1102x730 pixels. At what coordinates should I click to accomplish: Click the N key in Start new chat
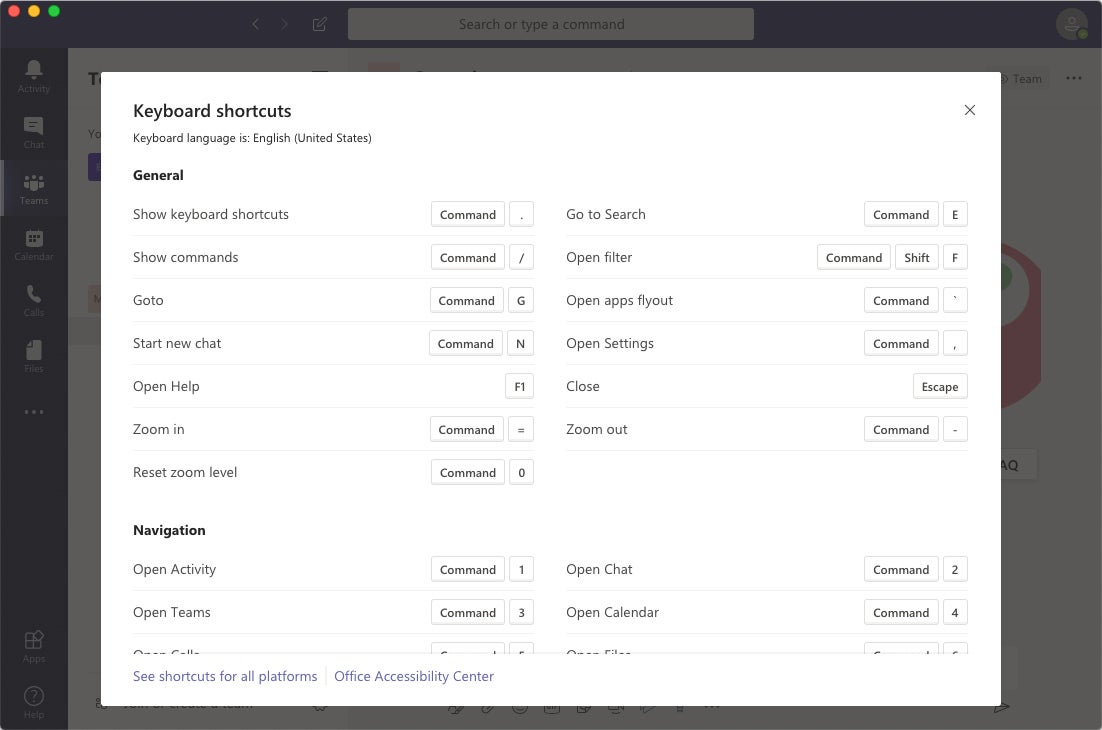pyautogui.click(x=520, y=343)
